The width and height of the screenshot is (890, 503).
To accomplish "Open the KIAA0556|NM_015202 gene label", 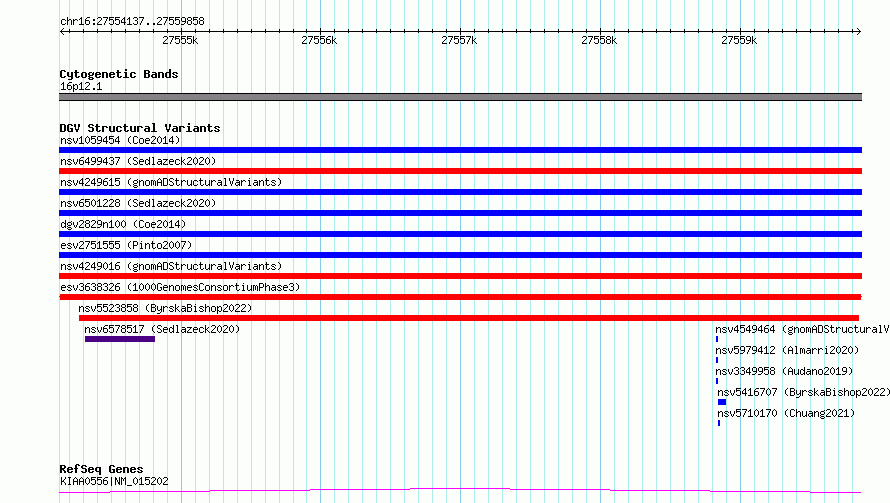I will (114, 481).
